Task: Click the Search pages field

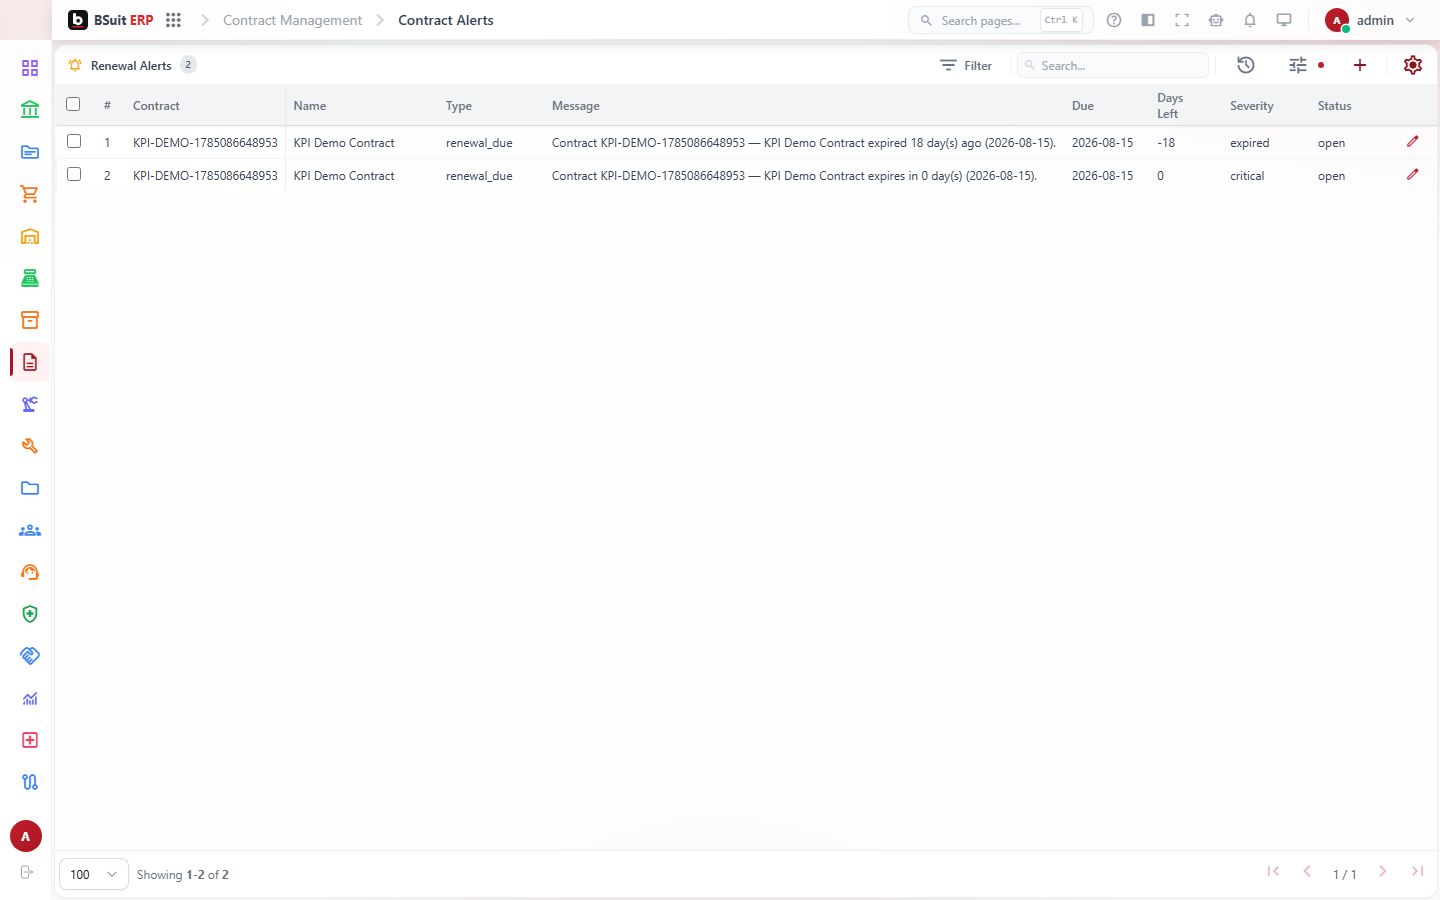Action: click(x=1001, y=20)
